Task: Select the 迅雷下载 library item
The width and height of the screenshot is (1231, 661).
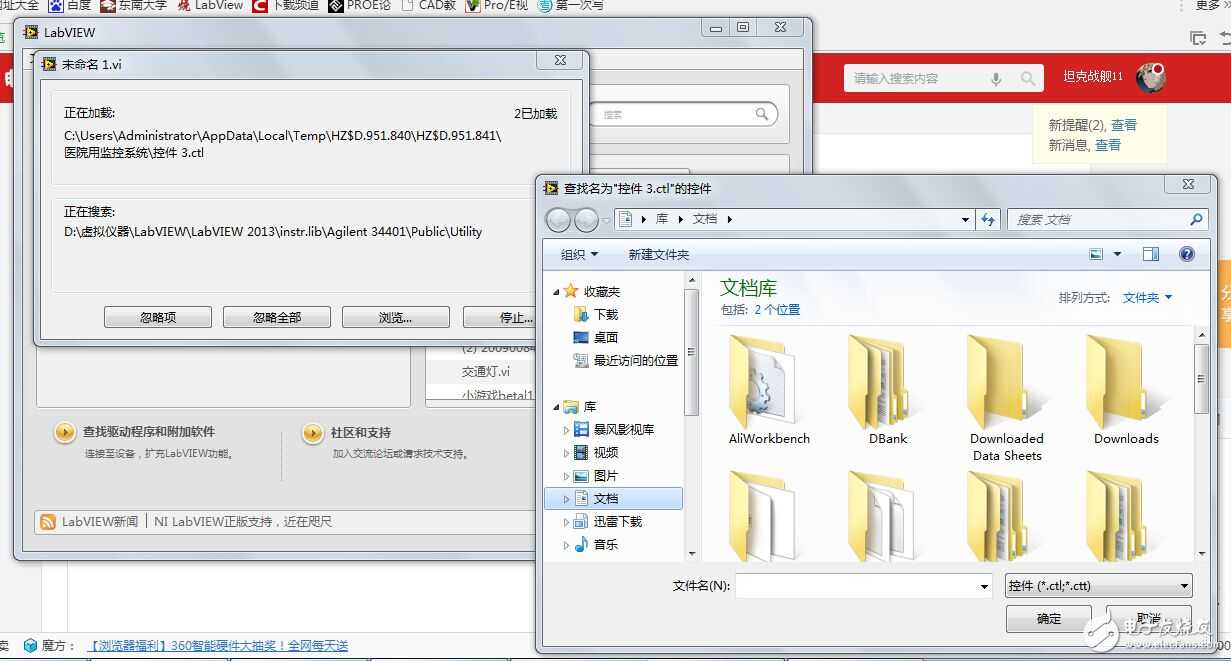Action: click(618, 521)
